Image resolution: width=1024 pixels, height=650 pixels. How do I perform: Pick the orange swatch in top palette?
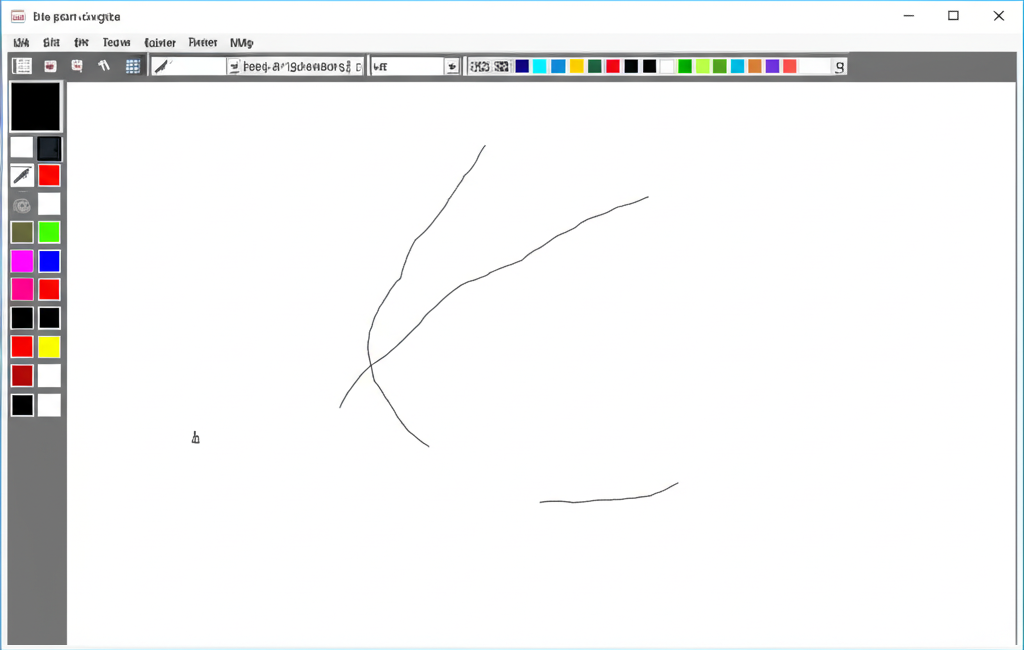coord(755,66)
